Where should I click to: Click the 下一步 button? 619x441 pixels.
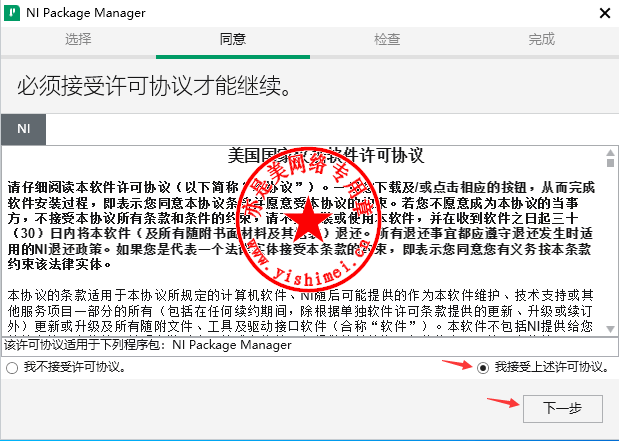click(x=563, y=408)
